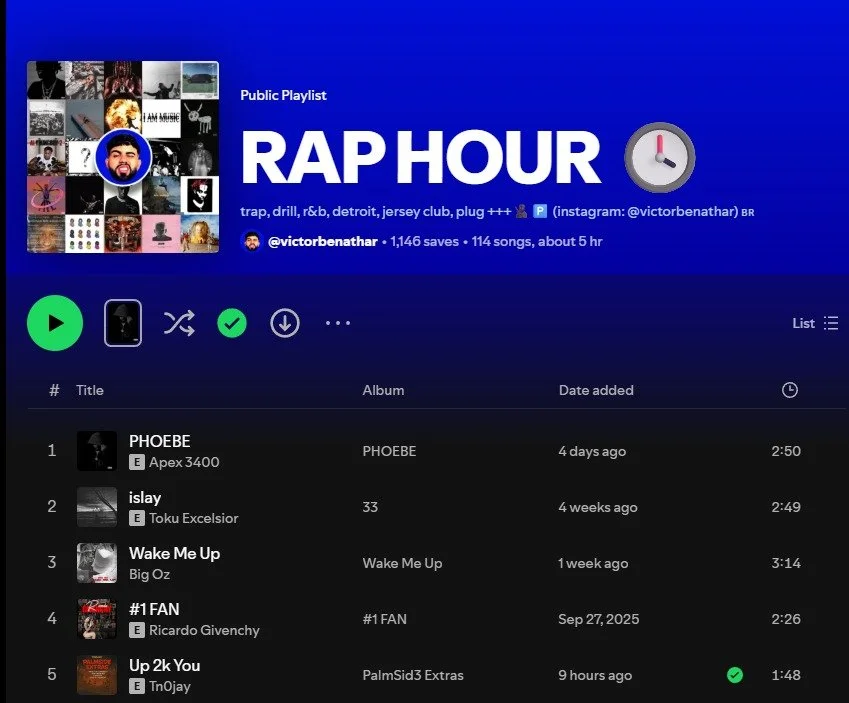Toggle the green saved checkmark in the toolbar
The image size is (849, 703).
(x=231, y=323)
